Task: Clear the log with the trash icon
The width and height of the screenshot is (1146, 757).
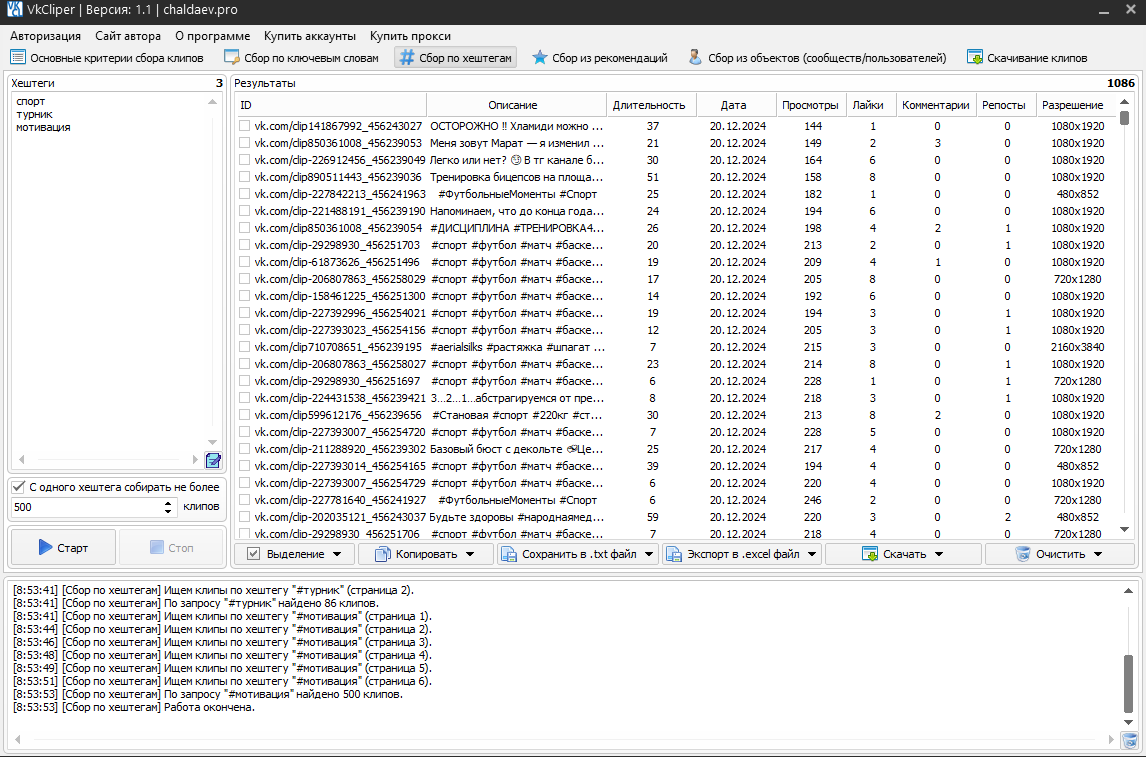Action: tap(1129, 740)
